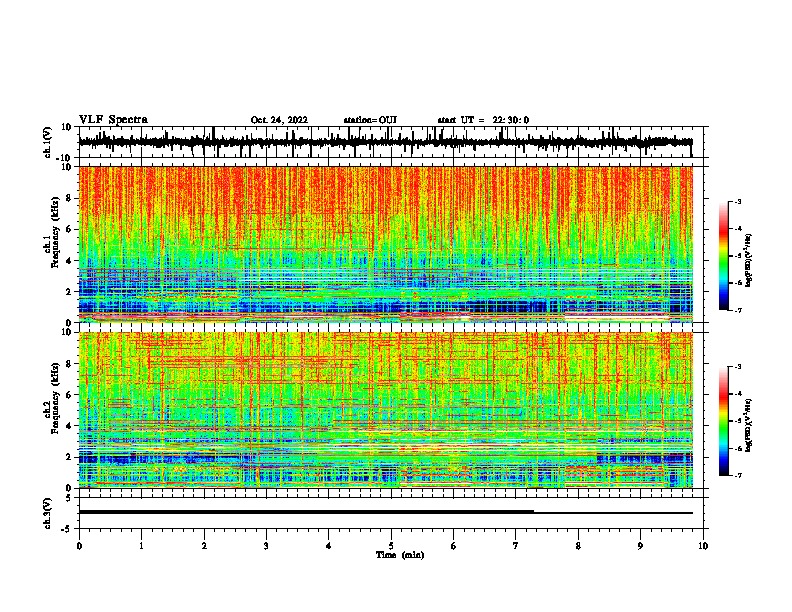
Task: Click the ch.1 color scale log(PSD) unit label
Action: click(749, 261)
